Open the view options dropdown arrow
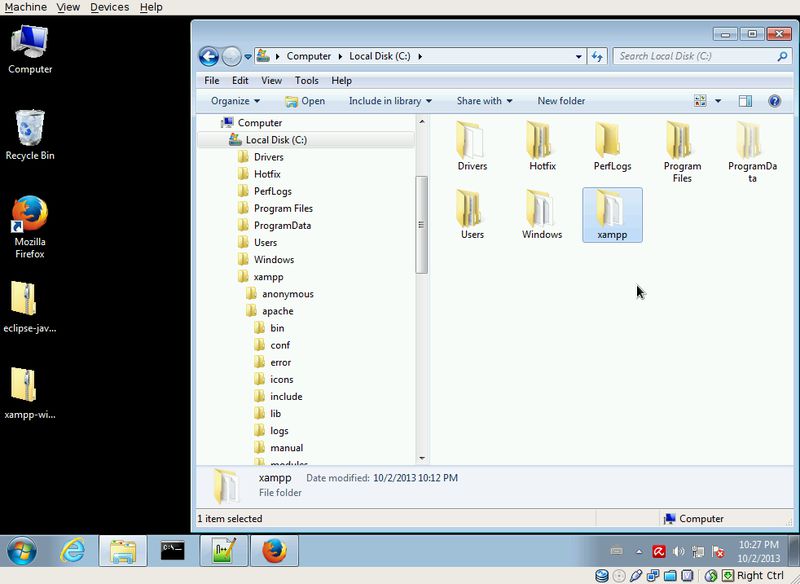The width and height of the screenshot is (800, 584). pos(718,101)
